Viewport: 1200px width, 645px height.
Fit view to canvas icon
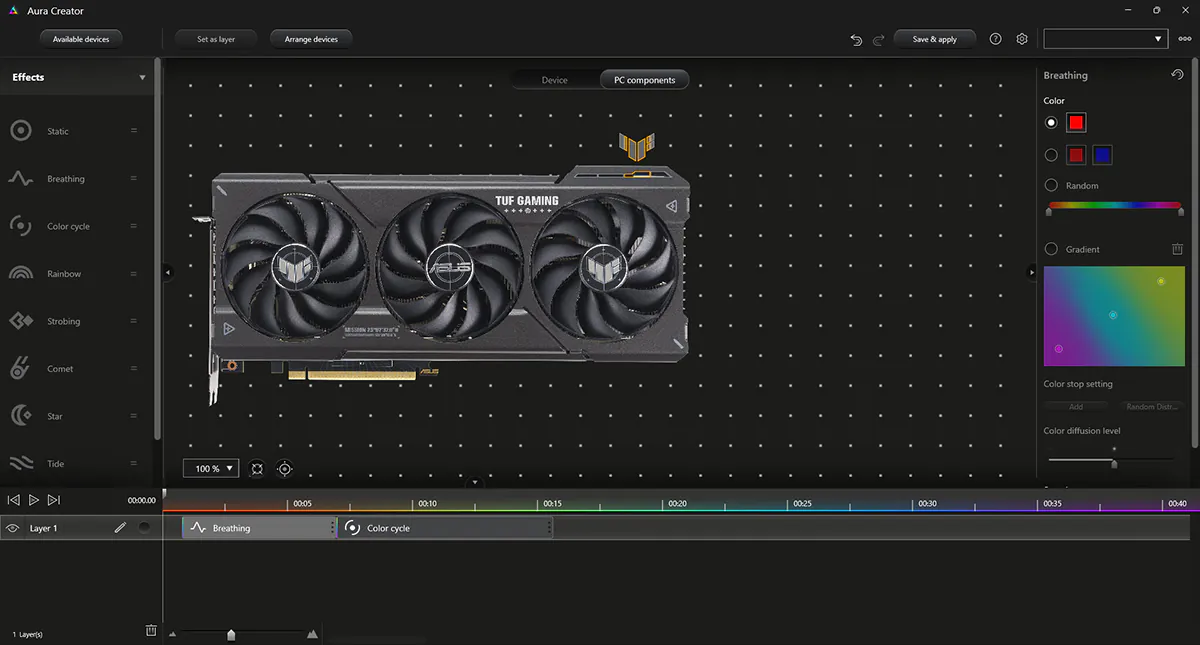[x=257, y=468]
